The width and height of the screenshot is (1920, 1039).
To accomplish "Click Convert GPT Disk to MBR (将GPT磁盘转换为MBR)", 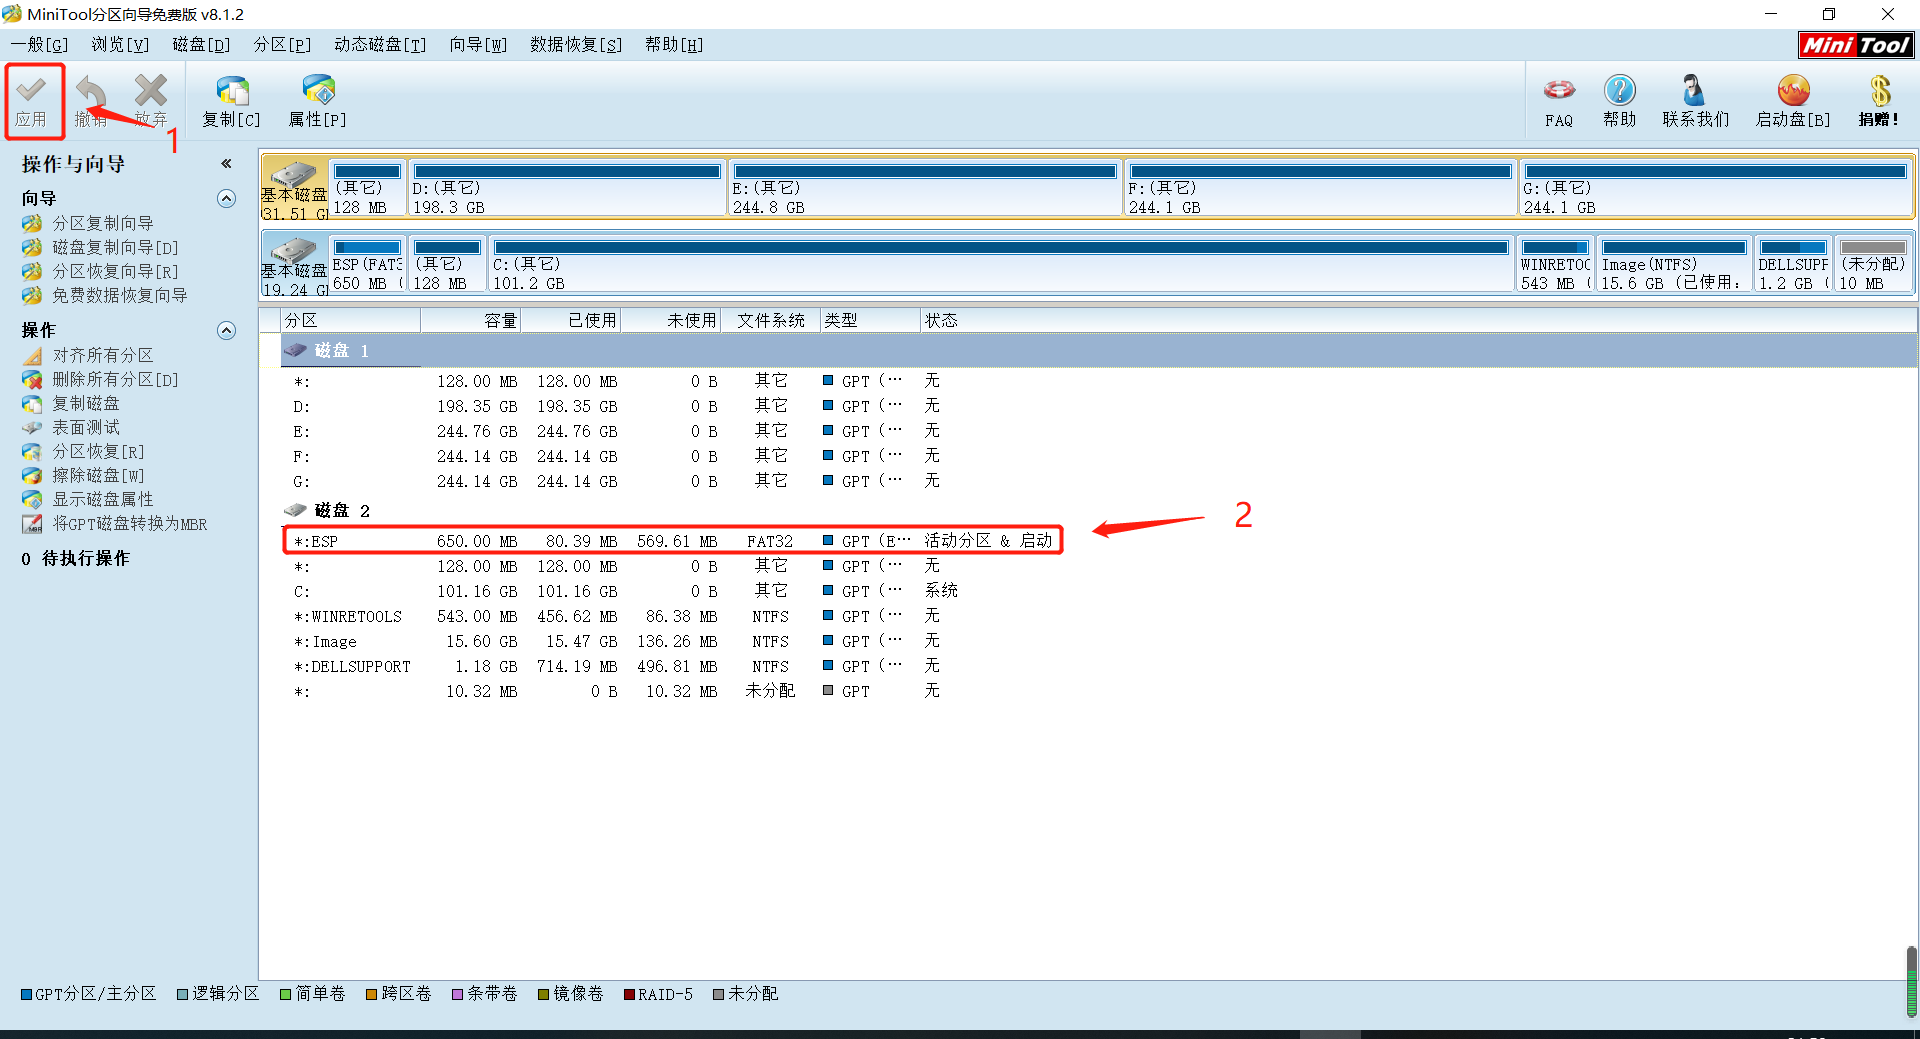I will pyautogui.click(x=130, y=524).
